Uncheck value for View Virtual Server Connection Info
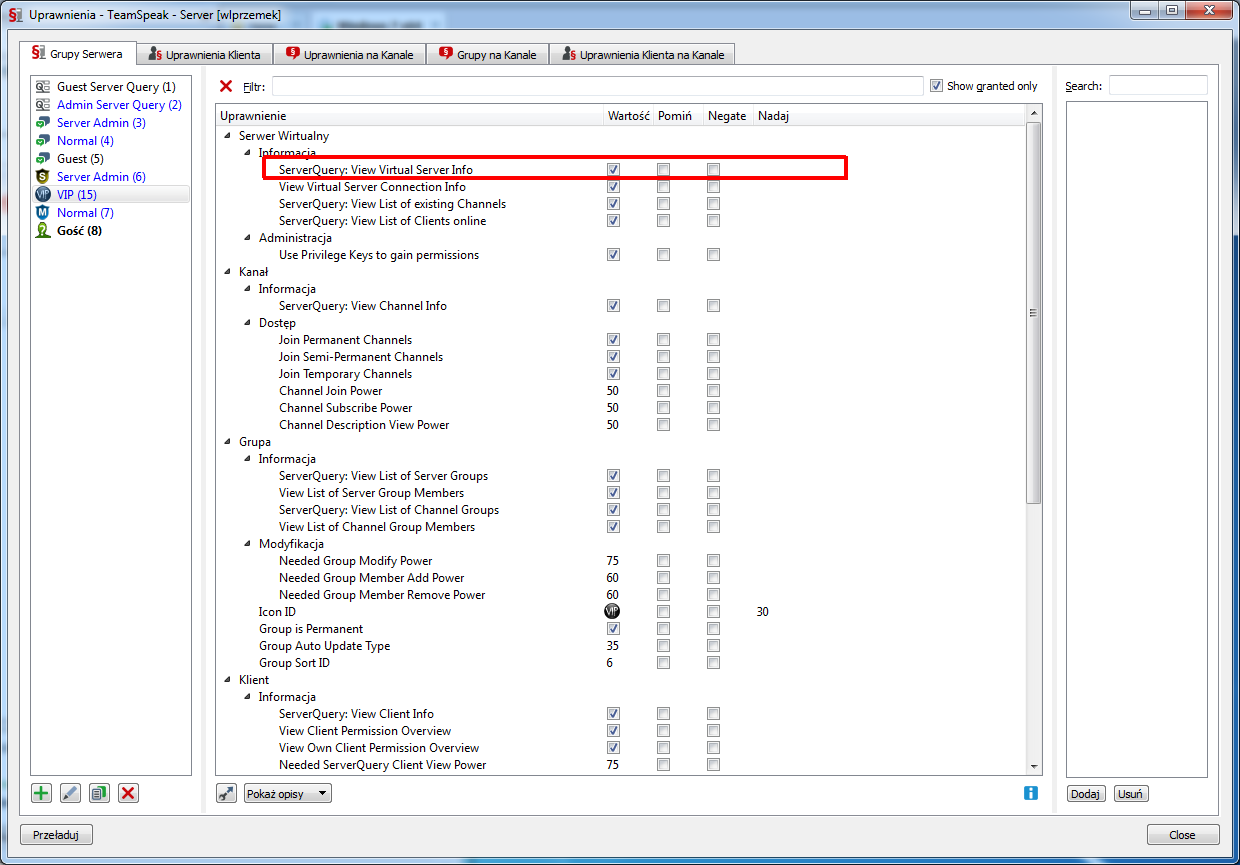This screenshot has width=1240, height=865. [x=613, y=187]
